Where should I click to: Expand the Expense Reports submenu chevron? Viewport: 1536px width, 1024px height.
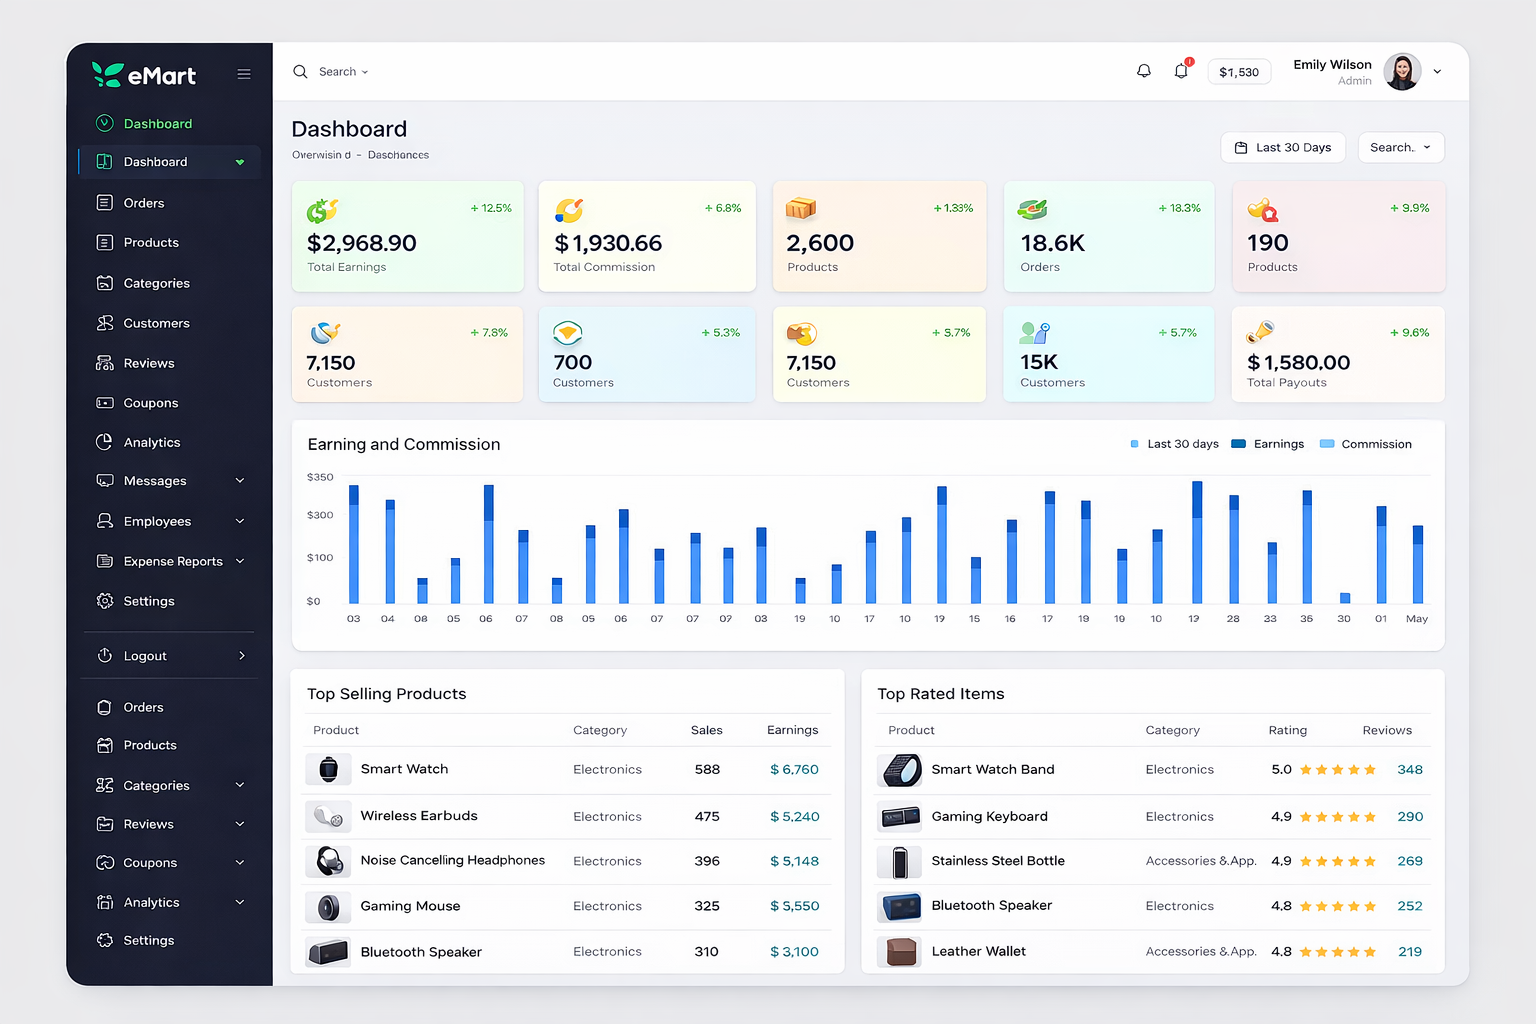pyautogui.click(x=240, y=561)
